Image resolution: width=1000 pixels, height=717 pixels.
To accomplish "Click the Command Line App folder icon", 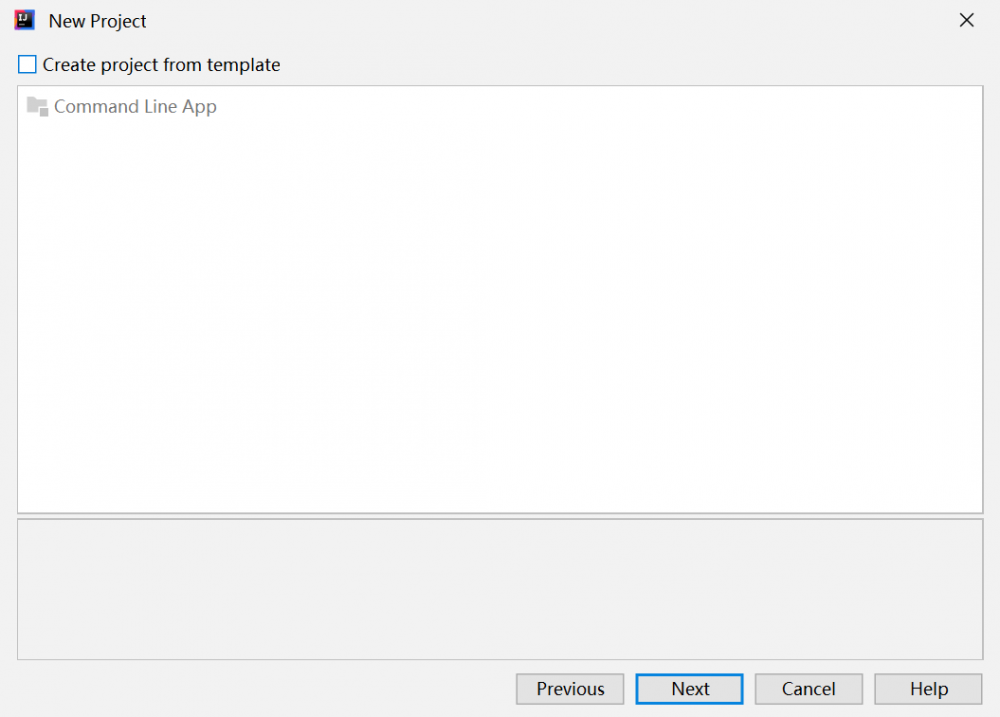I will click(x=37, y=106).
